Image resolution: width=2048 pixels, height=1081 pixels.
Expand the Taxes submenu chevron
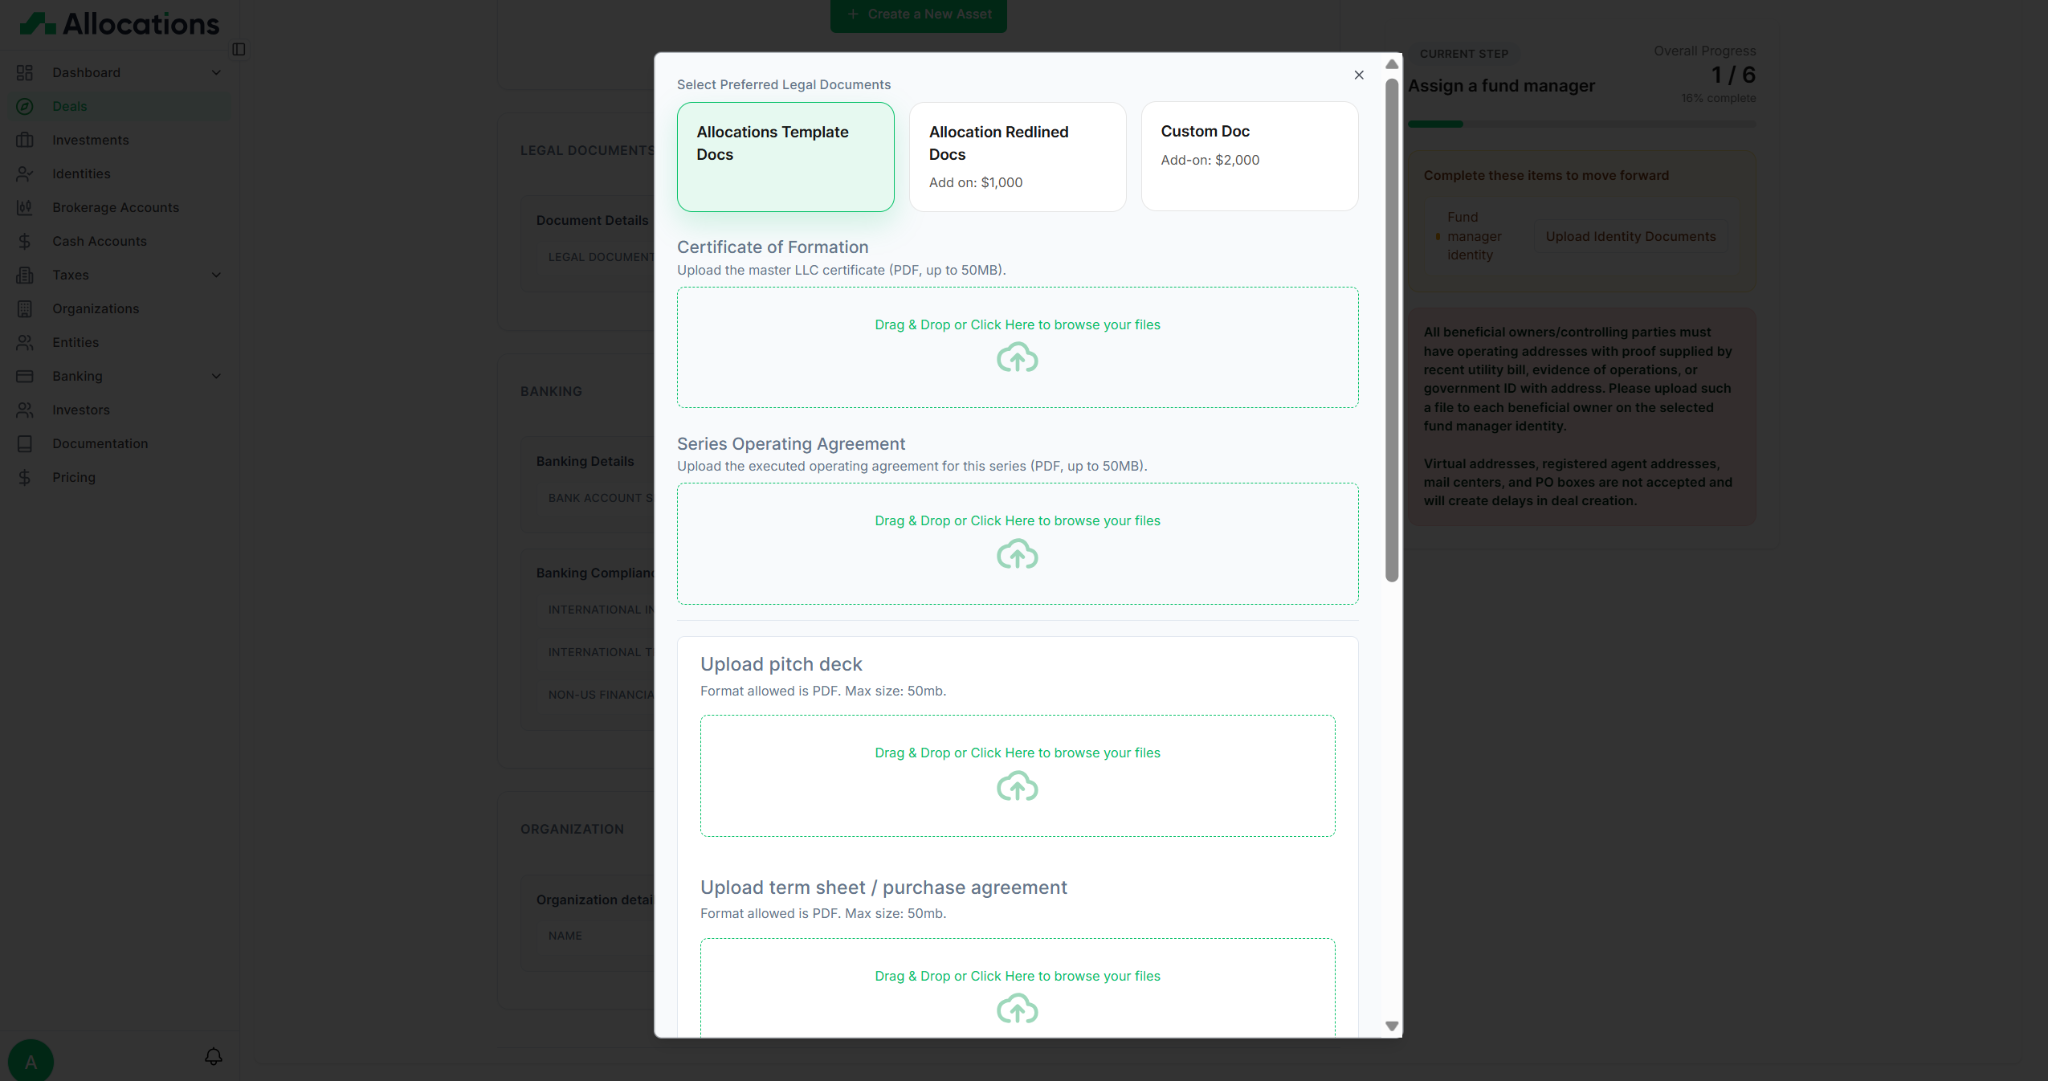click(x=216, y=275)
